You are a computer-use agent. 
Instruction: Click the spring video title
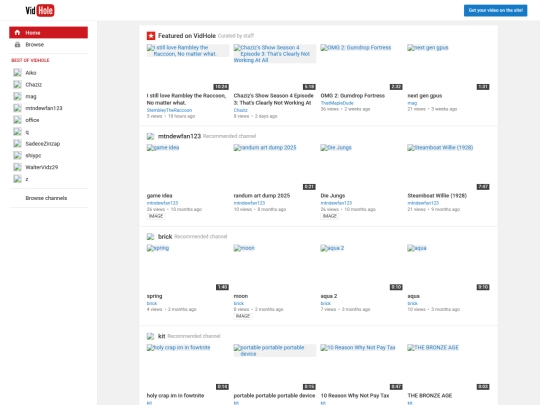[154, 296]
